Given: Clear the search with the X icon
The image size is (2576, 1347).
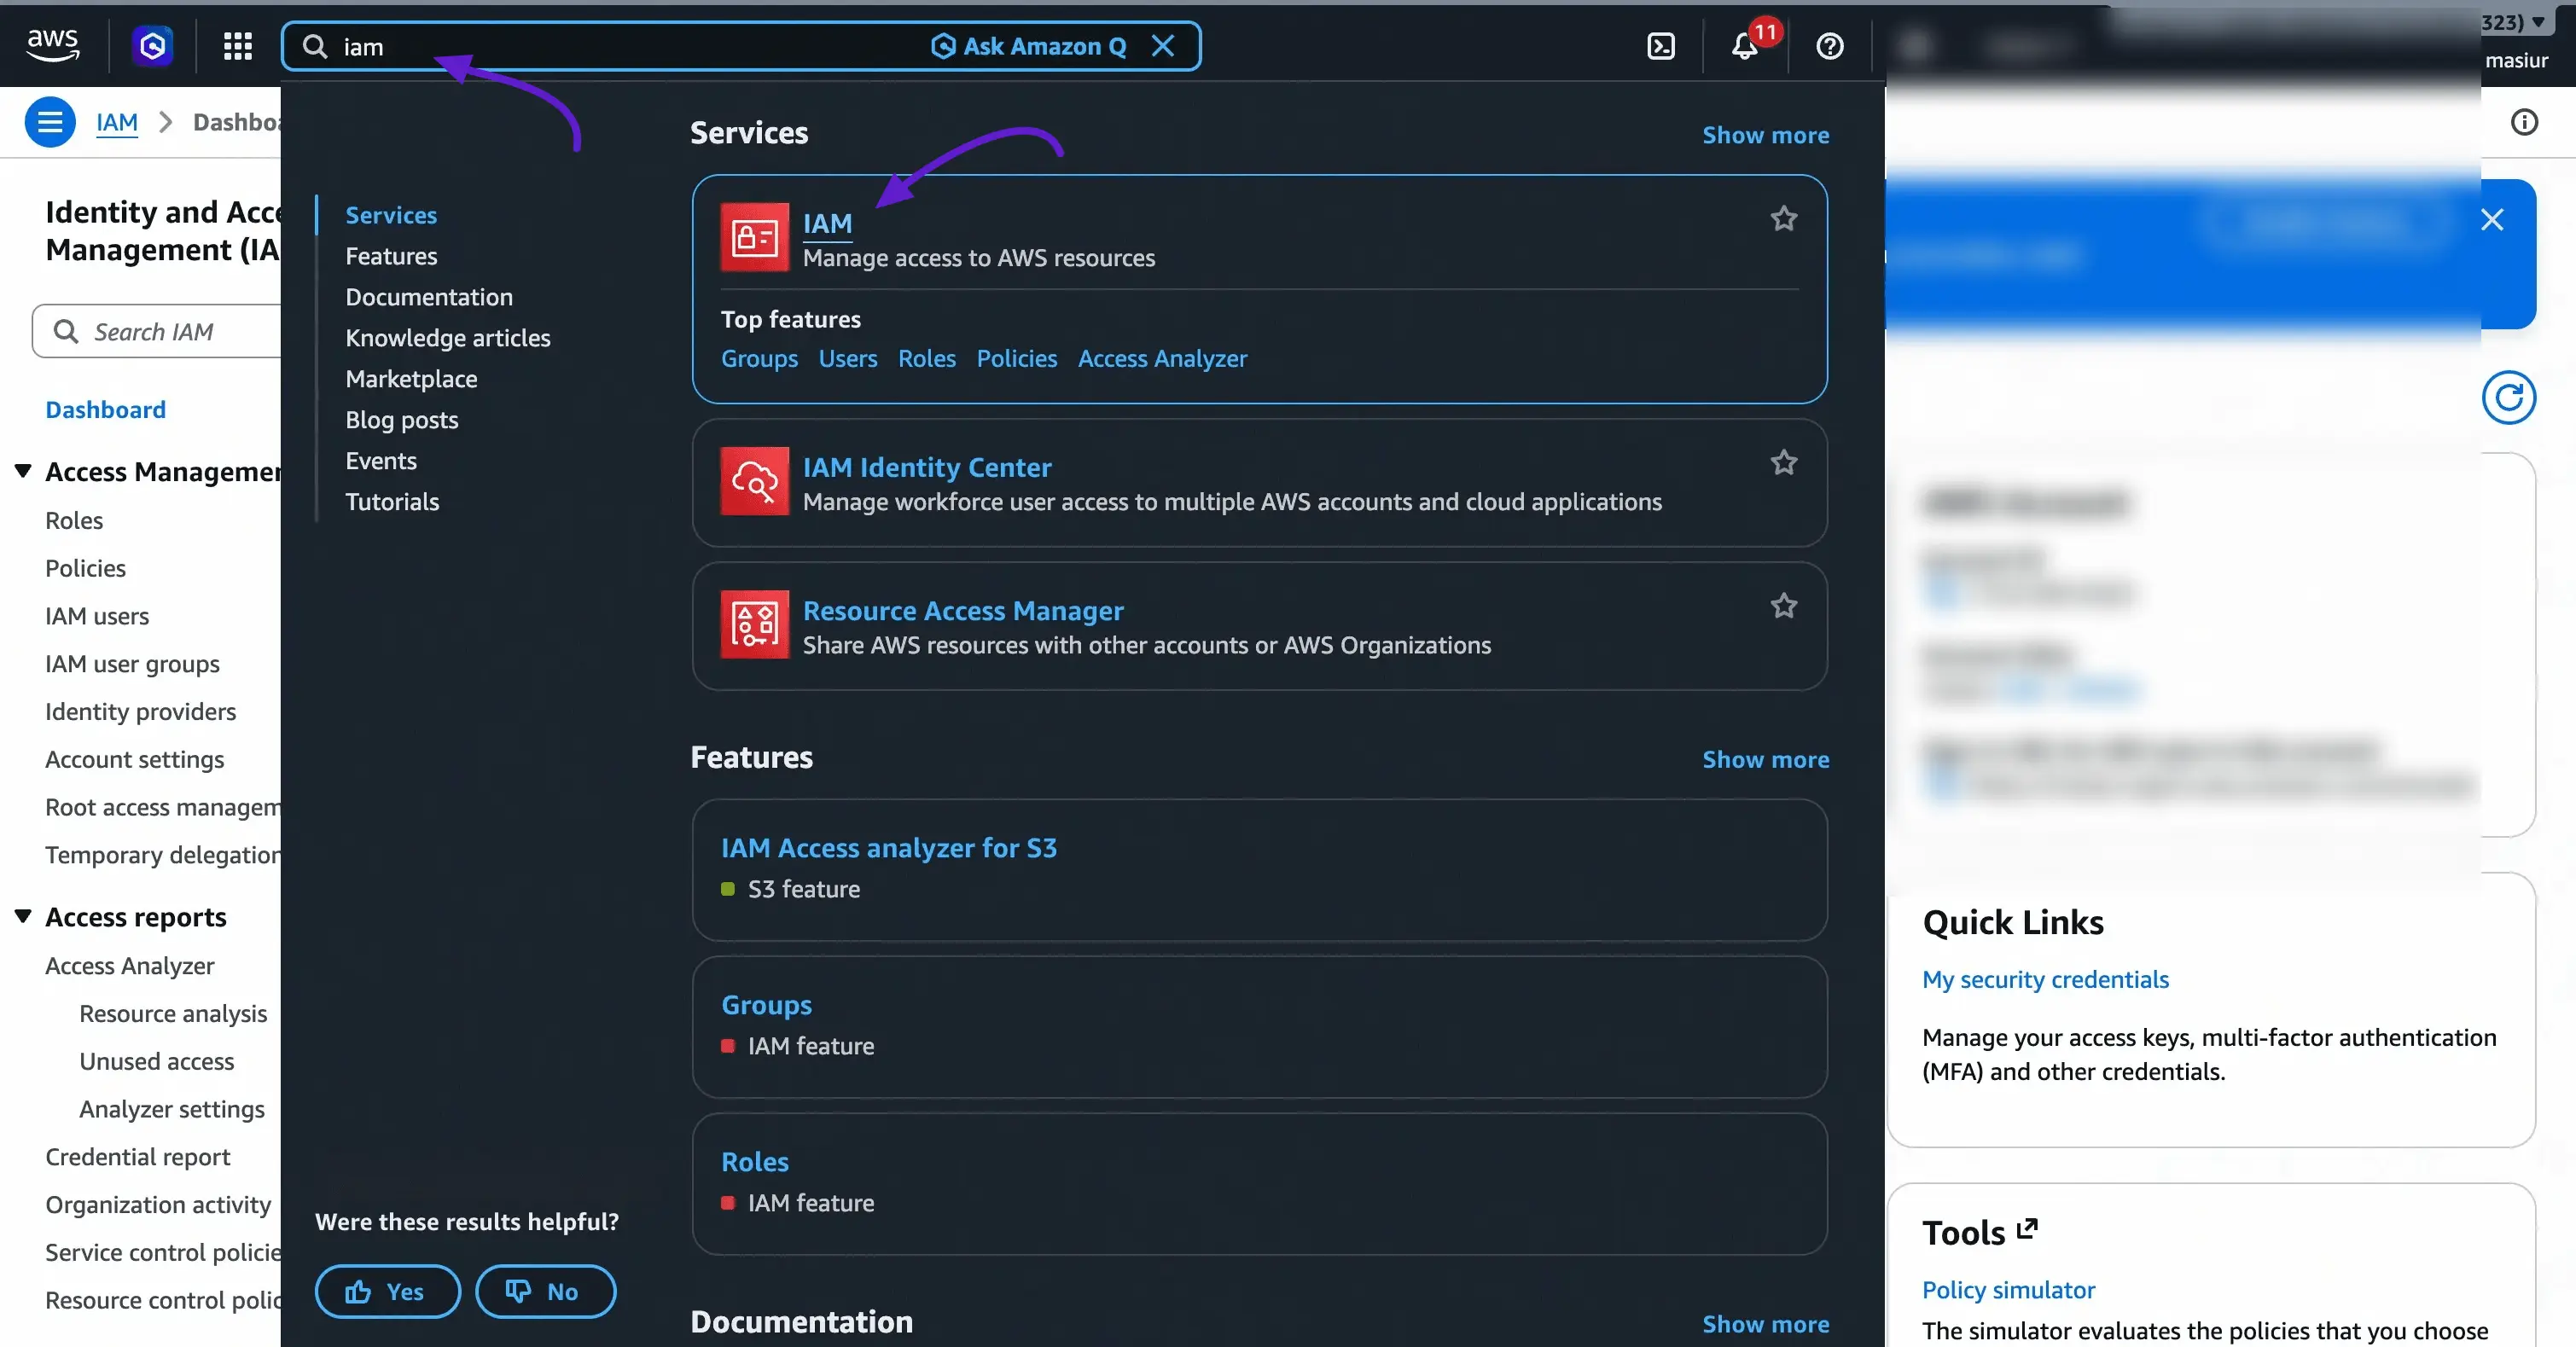Looking at the screenshot, I should pos(1162,46).
